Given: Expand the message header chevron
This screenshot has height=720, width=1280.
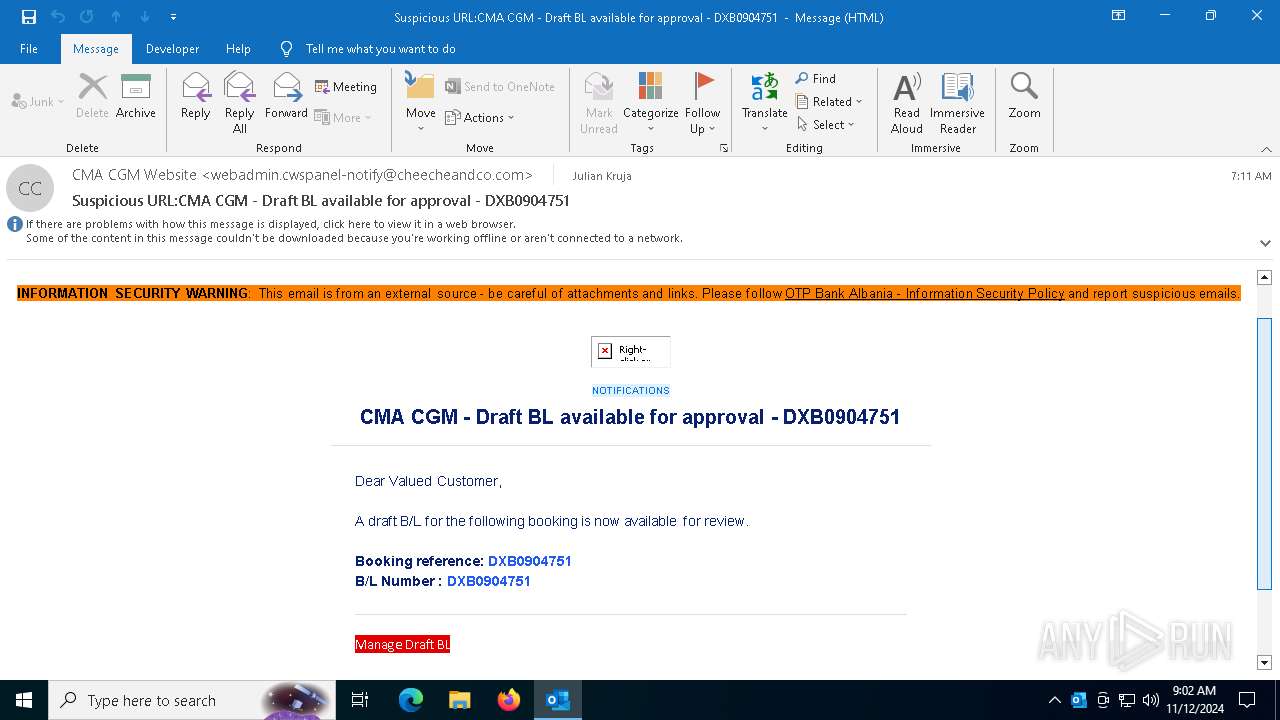Looking at the screenshot, I should click(x=1265, y=243).
